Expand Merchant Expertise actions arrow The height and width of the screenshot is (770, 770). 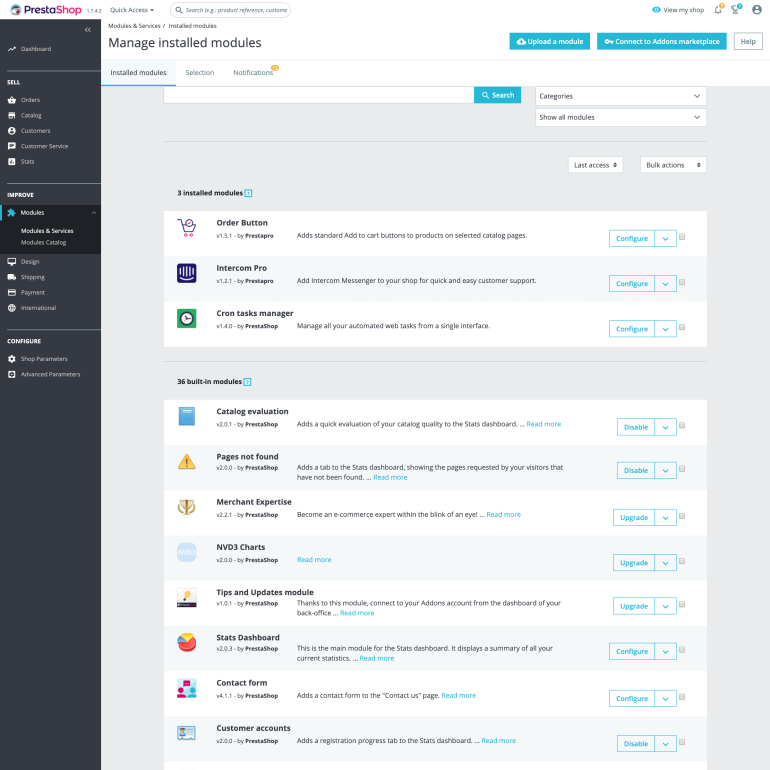[x=665, y=518]
